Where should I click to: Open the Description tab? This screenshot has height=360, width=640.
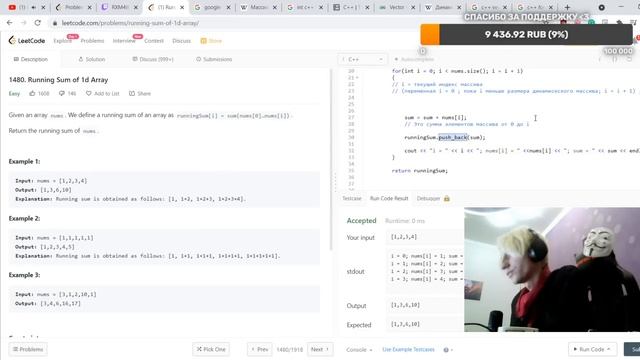(x=31, y=59)
